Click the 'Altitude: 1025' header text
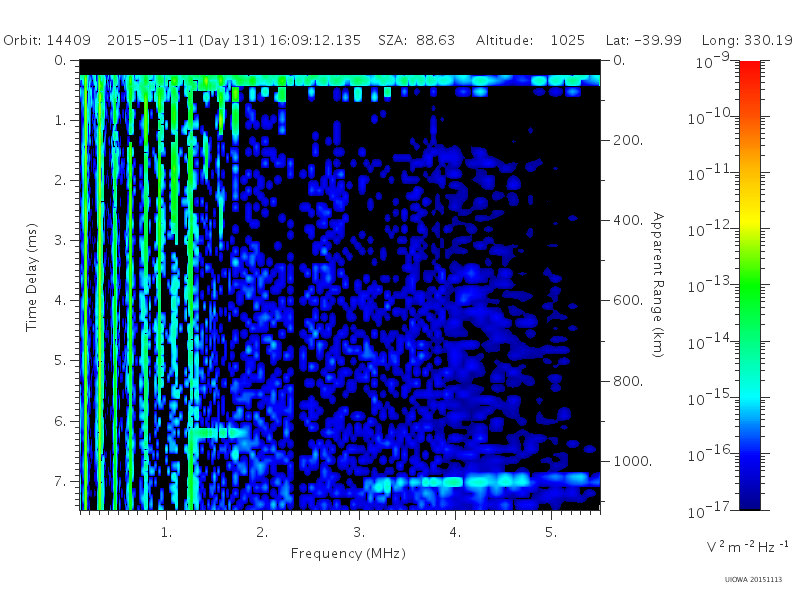This screenshot has height=600, width=800. [530, 40]
